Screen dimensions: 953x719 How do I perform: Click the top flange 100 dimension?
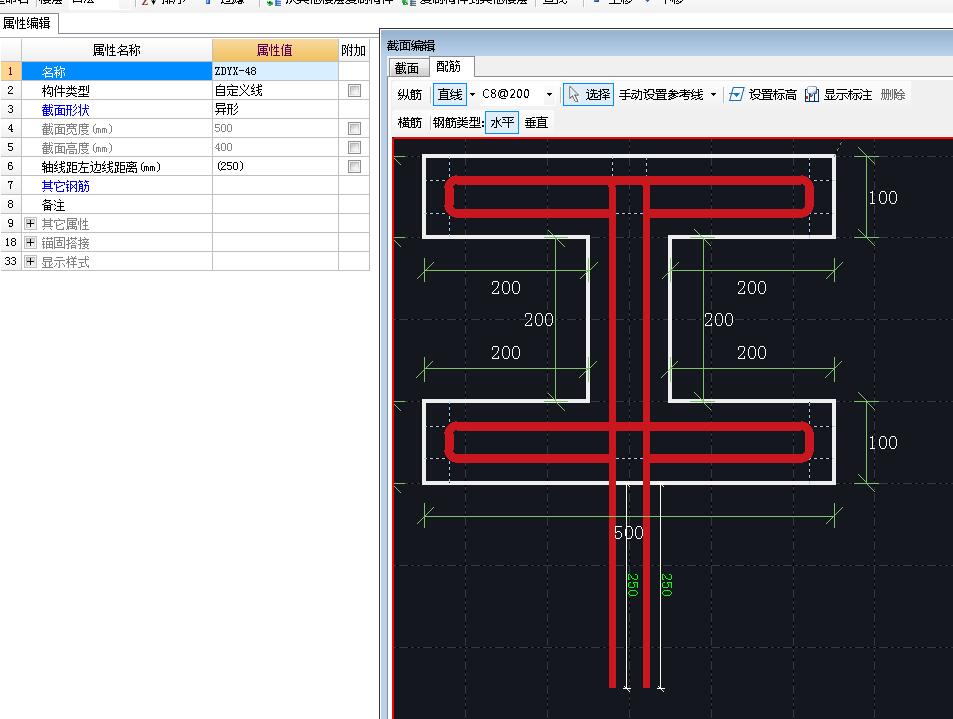pyautogui.click(x=882, y=198)
